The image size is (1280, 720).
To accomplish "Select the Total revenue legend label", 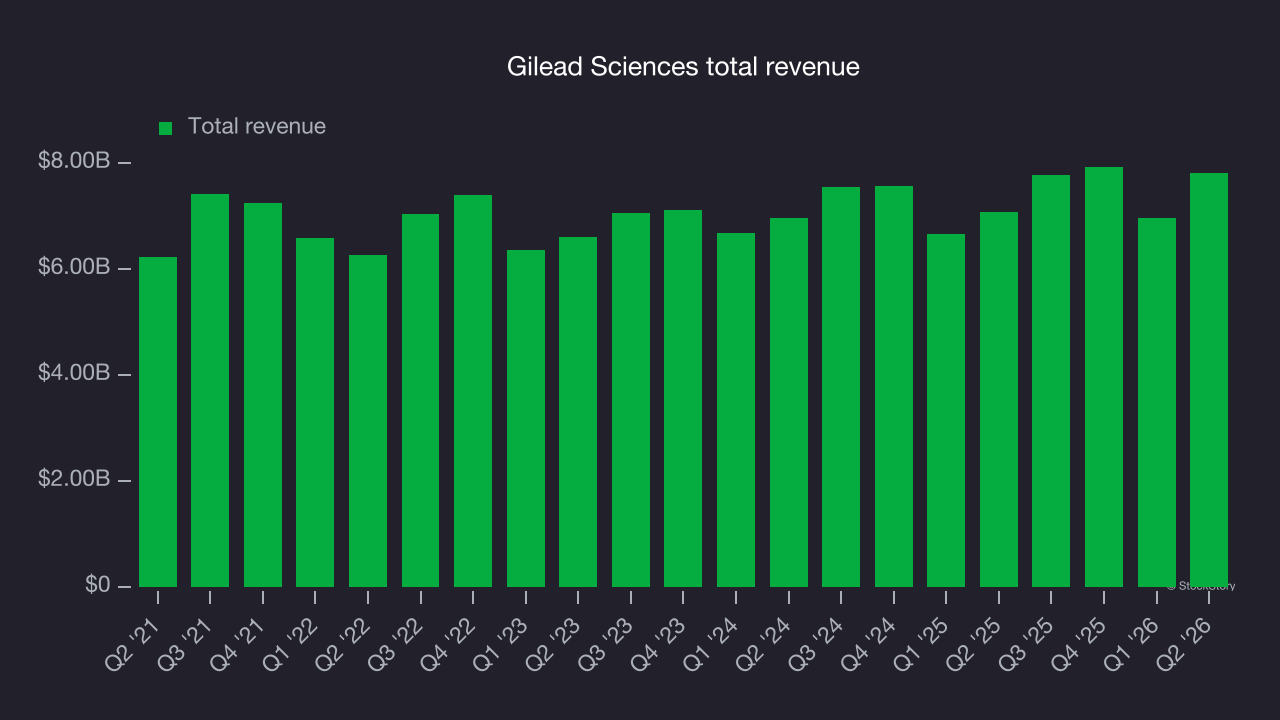I will point(257,126).
